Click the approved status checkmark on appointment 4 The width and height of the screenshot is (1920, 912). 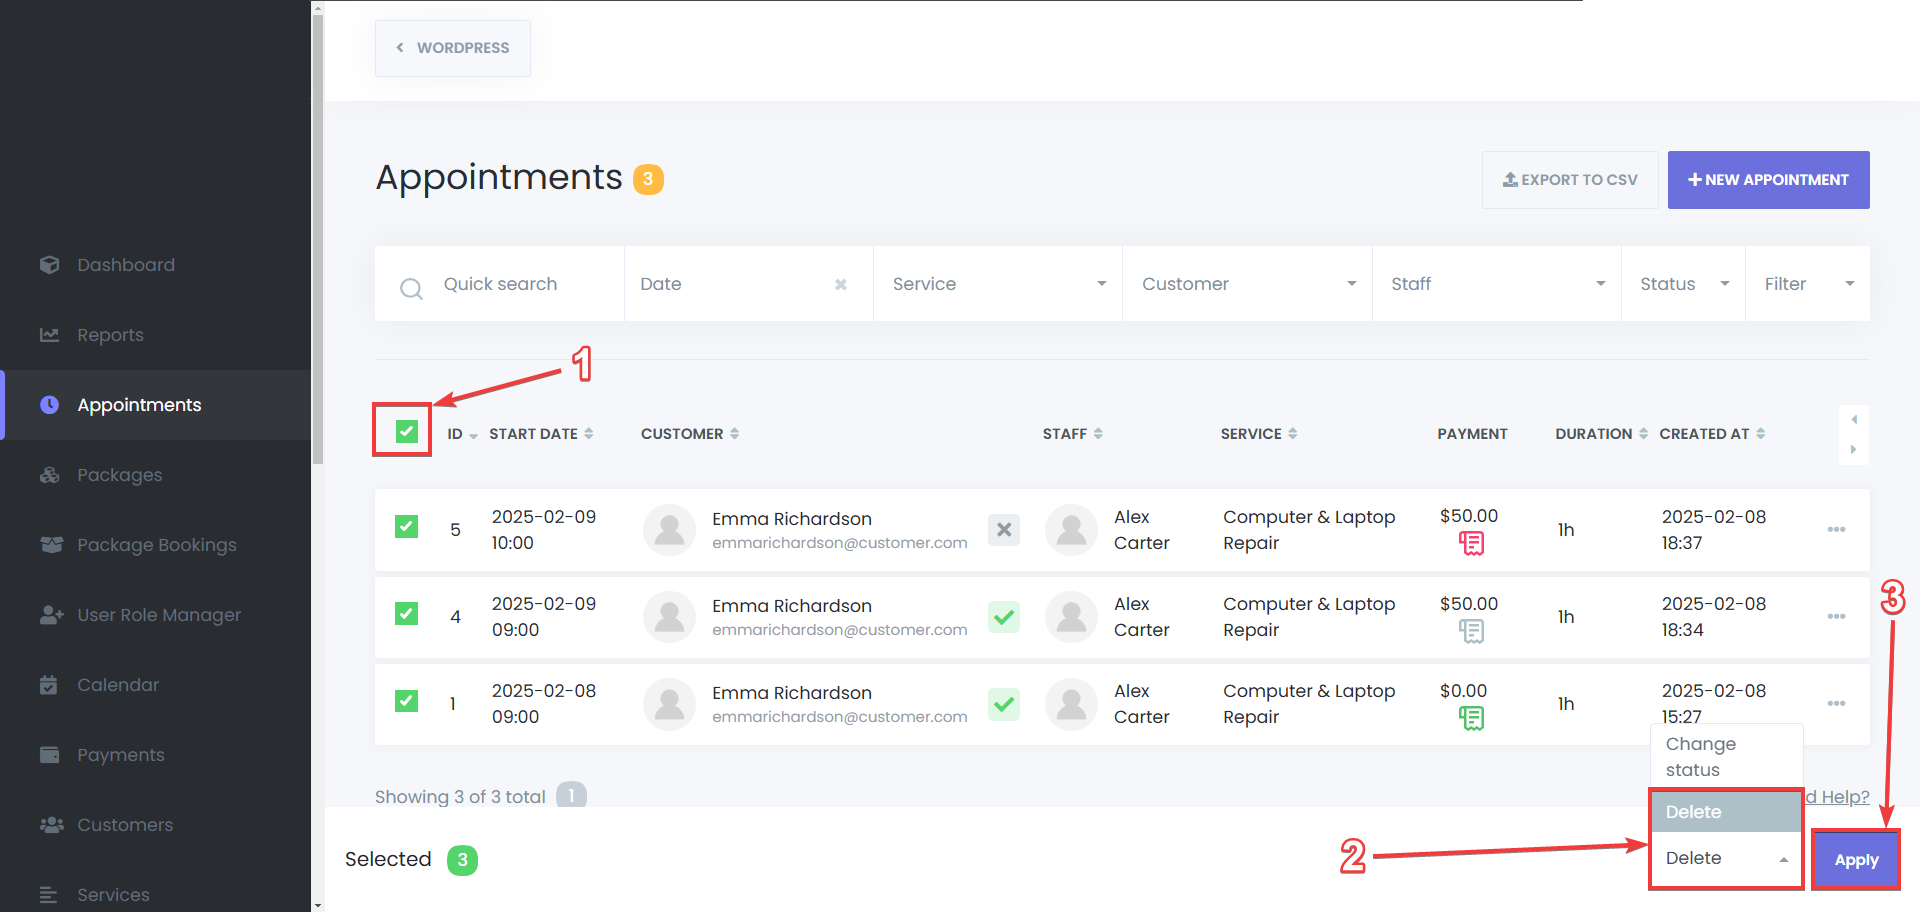tap(1004, 617)
